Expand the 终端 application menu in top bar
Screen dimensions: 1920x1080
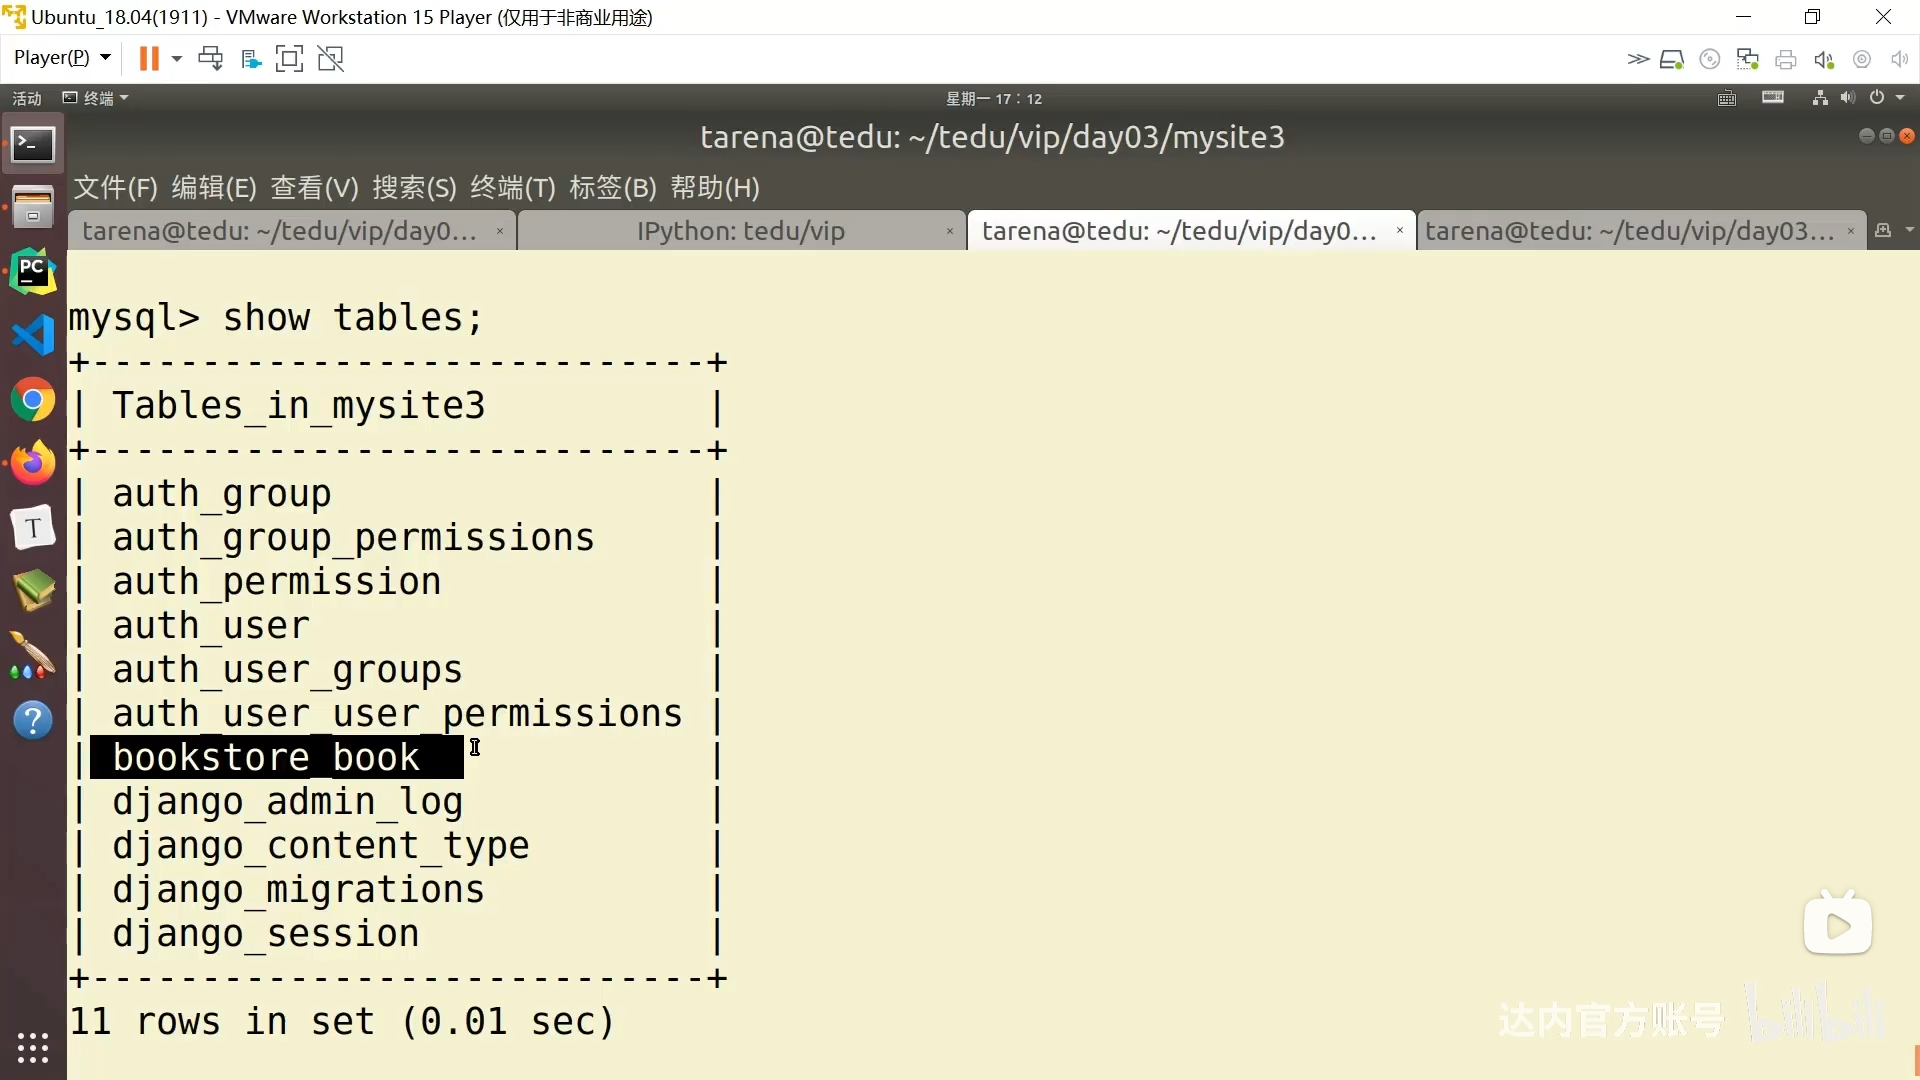click(x=97, y=98)
